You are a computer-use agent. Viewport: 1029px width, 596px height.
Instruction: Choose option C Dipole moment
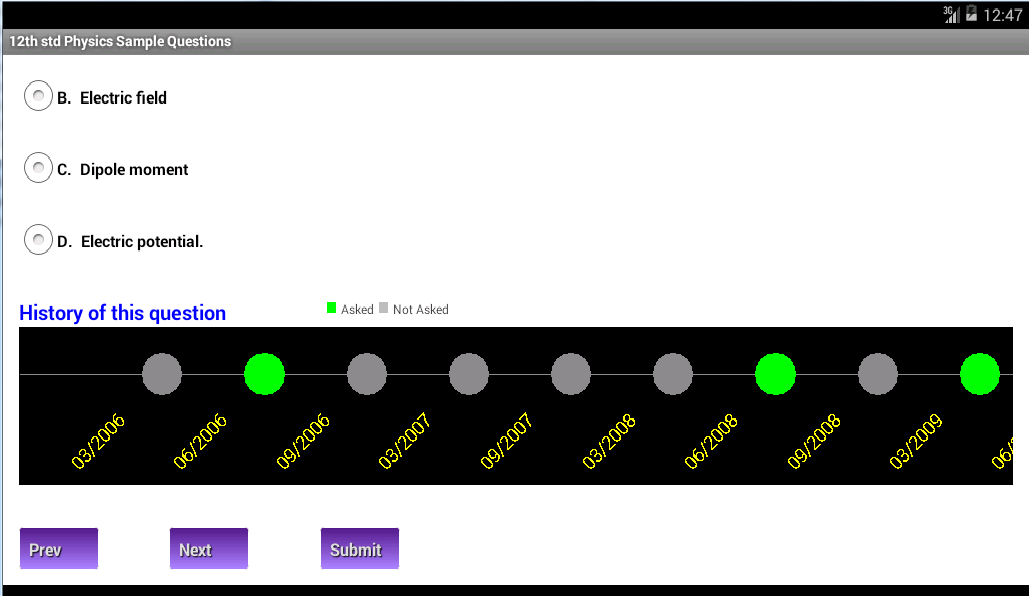pyautogui.click(x=38, y=168)
